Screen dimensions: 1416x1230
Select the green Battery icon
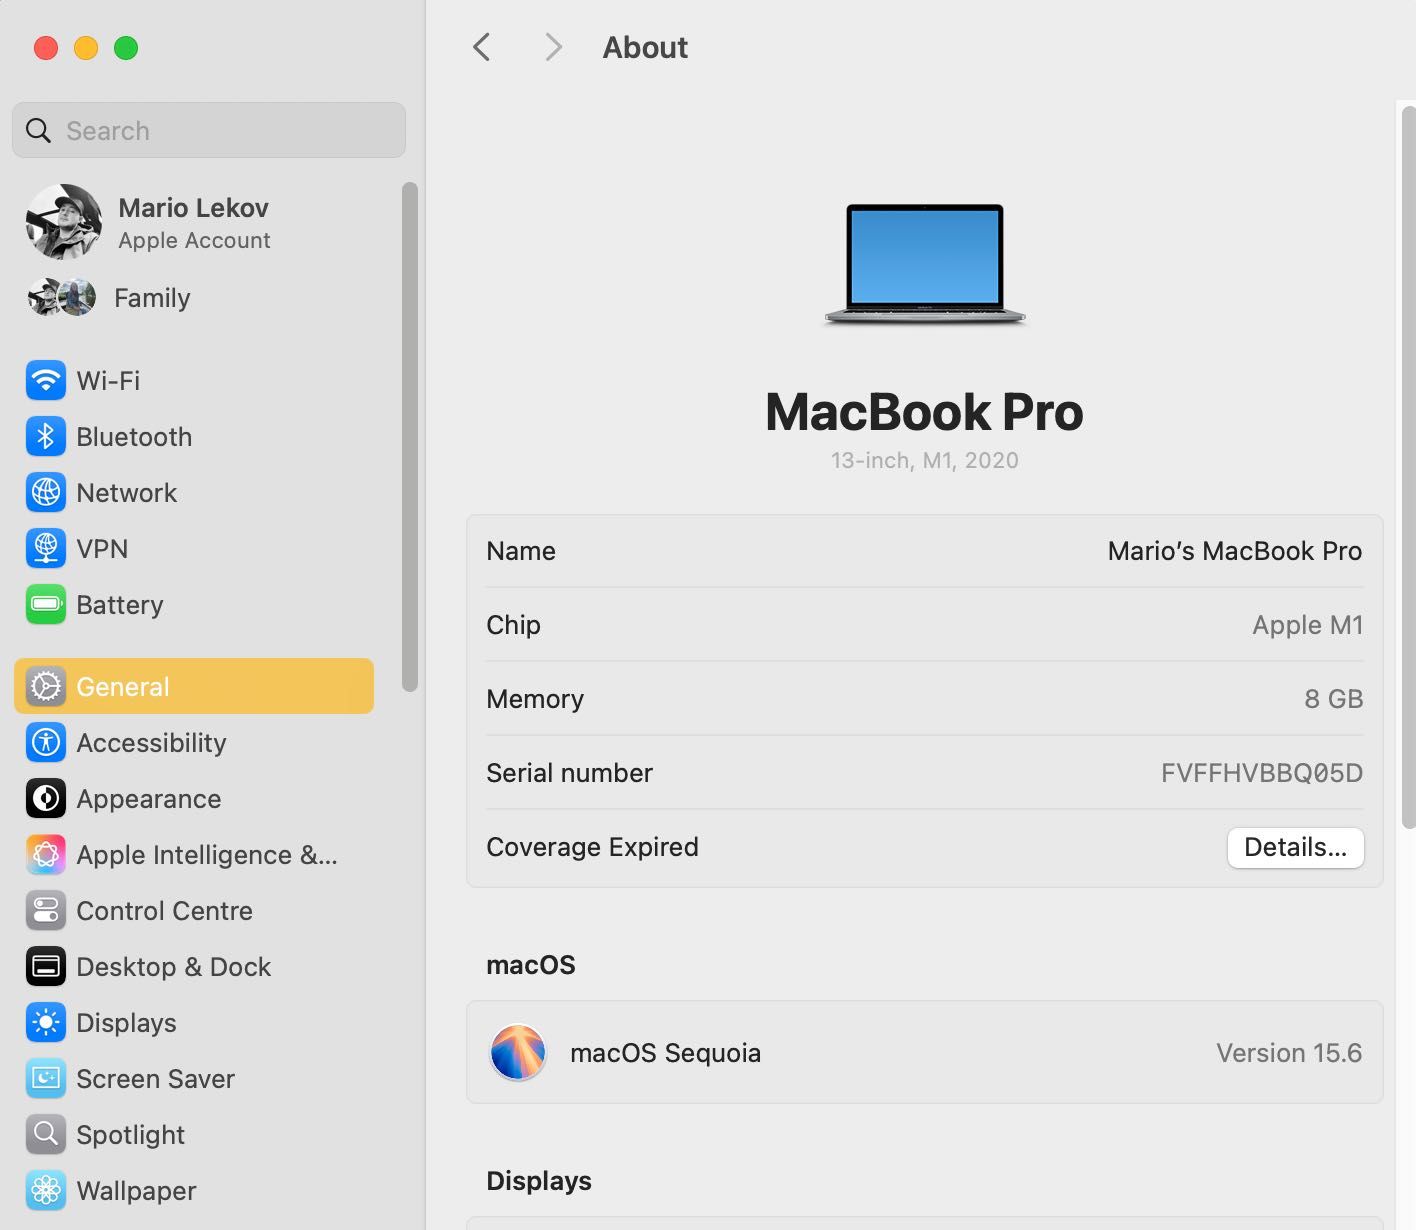coord(46,605)
